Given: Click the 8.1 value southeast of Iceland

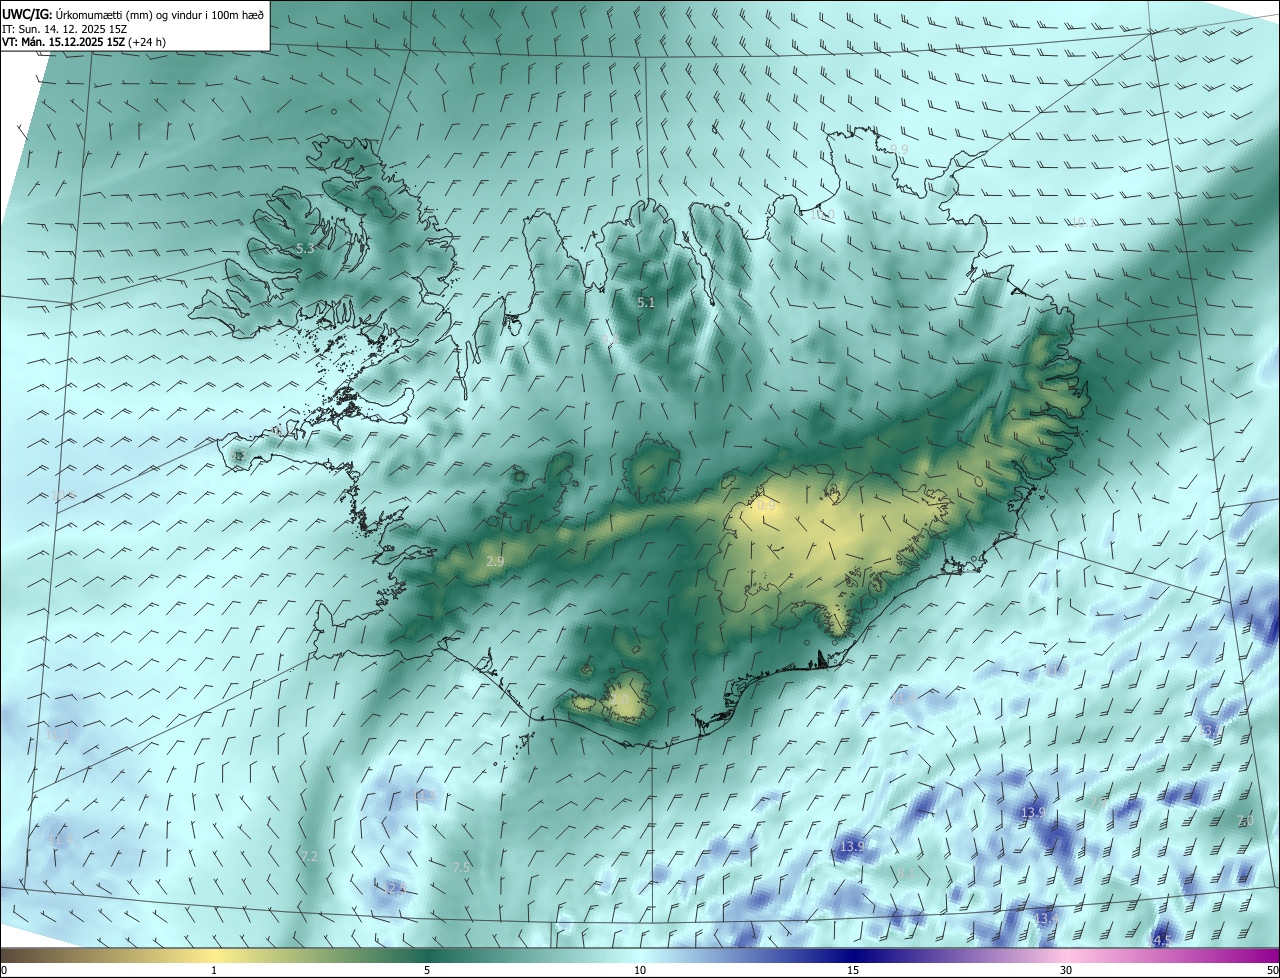Looking at the screenshot, I should click(906, 874).
